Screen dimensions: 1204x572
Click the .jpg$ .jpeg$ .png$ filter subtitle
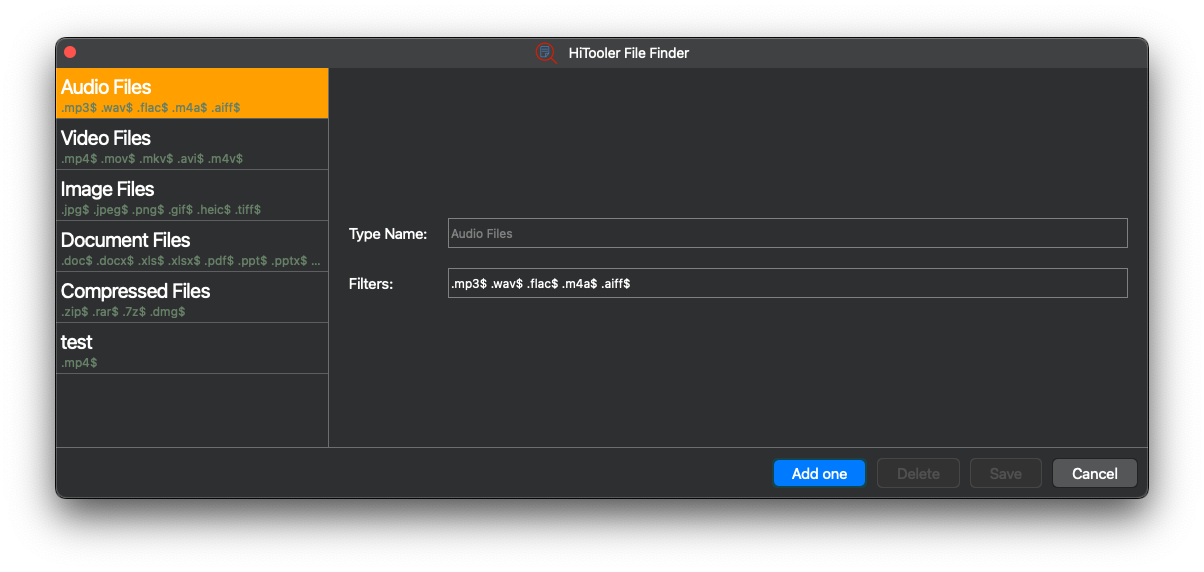[x=160, y=210]
